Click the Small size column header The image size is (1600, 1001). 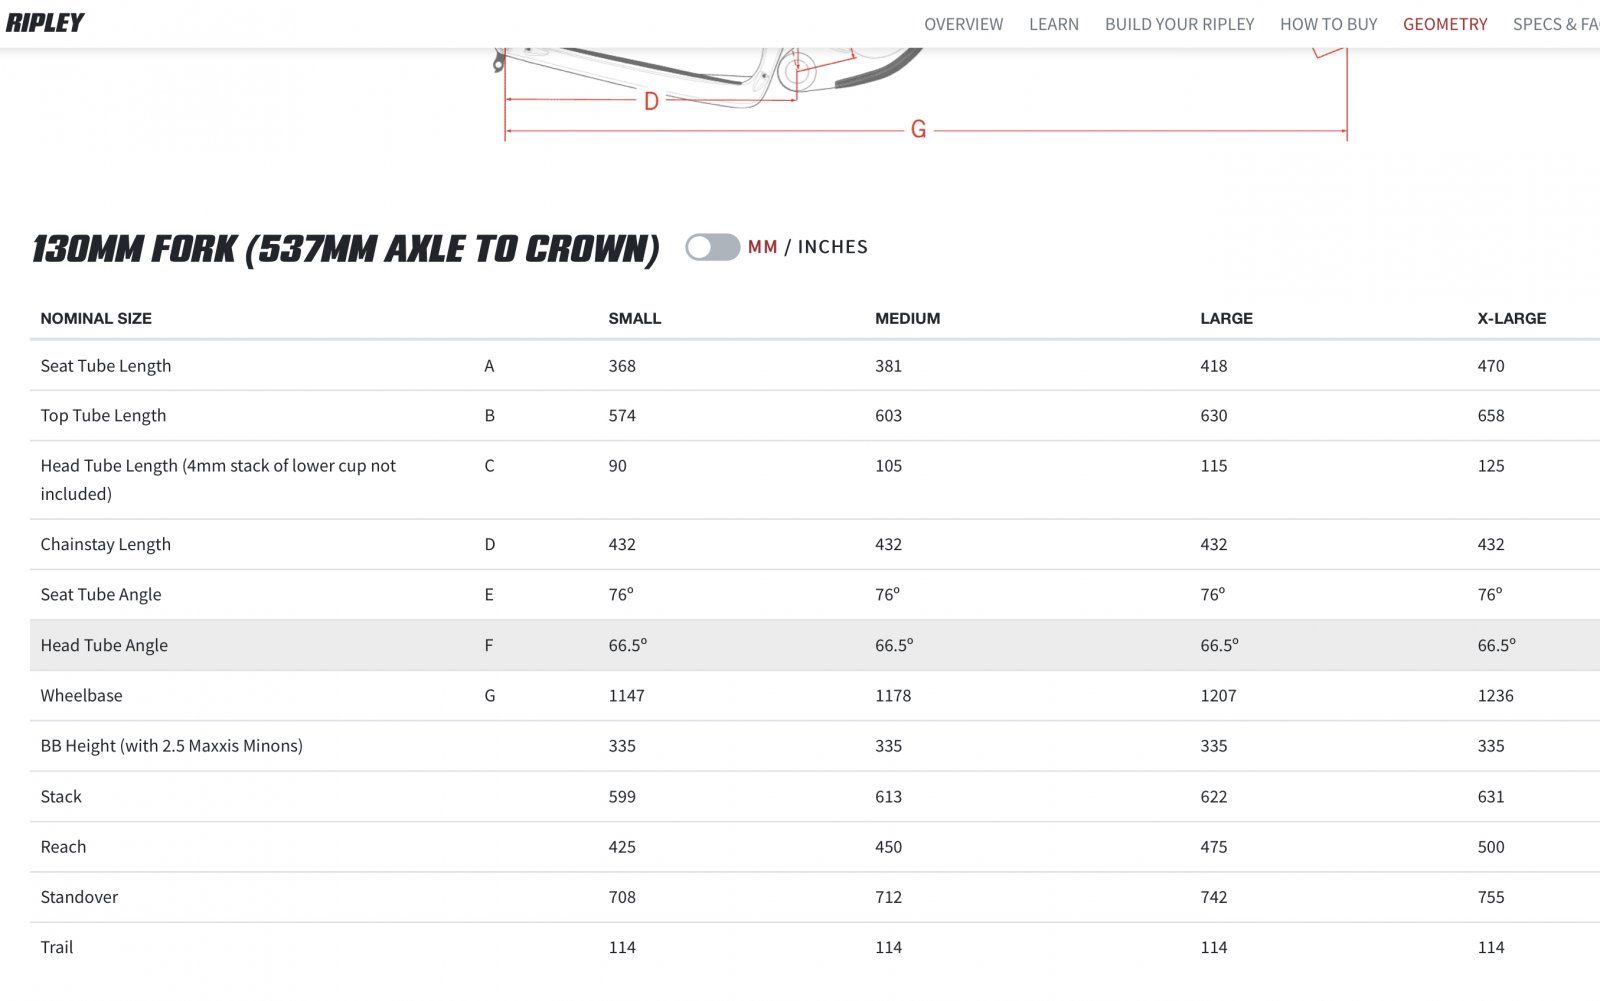(x=635, y=318)
